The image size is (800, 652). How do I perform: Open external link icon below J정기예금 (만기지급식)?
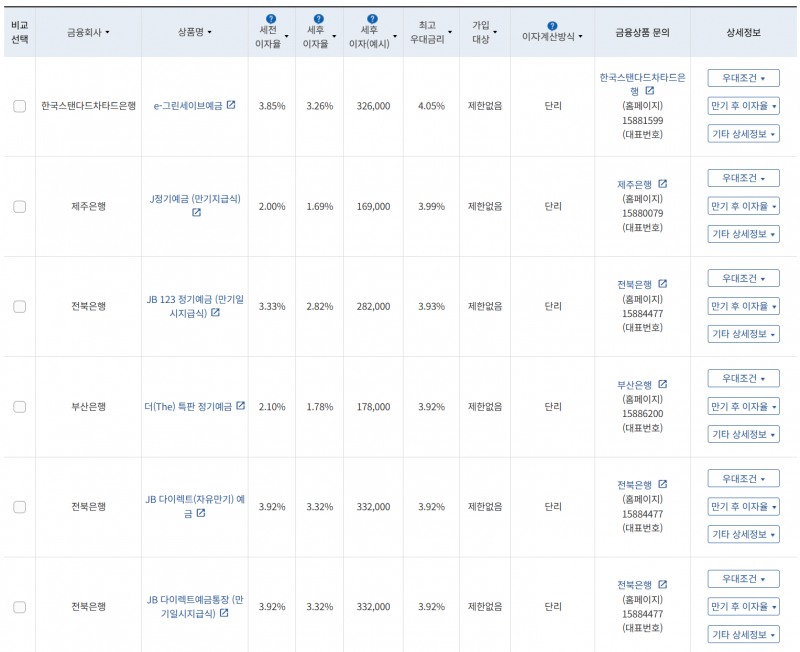[196, 212]
